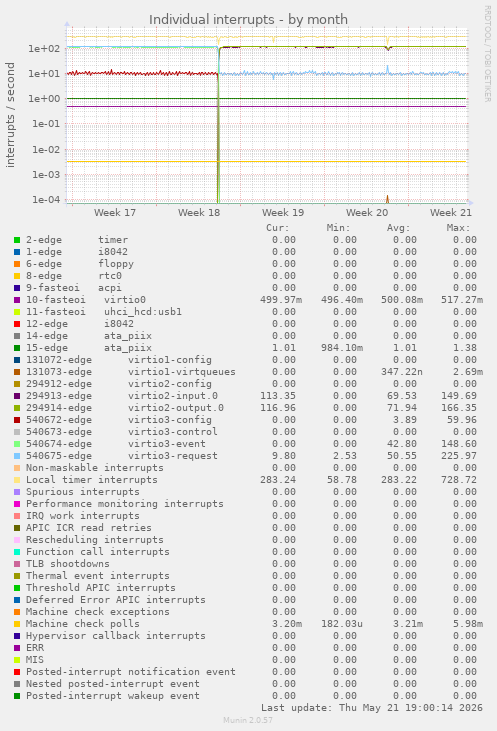Click the Munin 2.0.57 footer text
Viewport: 497px width, 731px height.
(x=248, y=720)
